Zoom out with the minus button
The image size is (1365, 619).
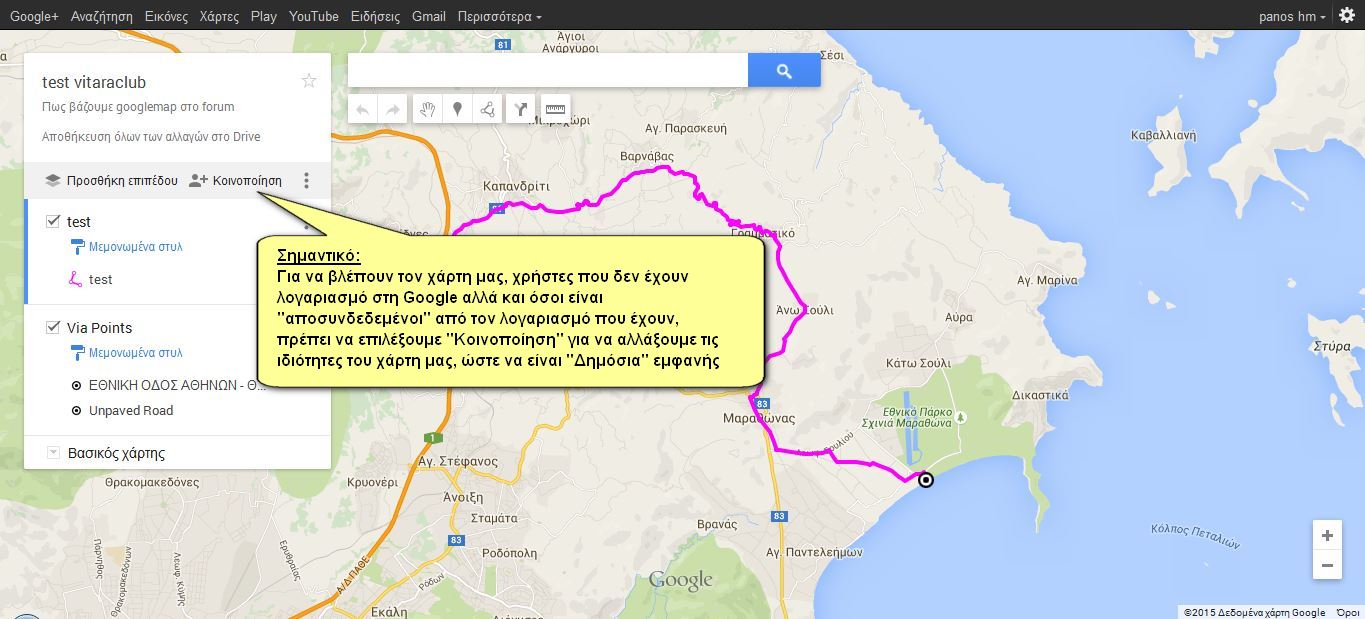1327,565
